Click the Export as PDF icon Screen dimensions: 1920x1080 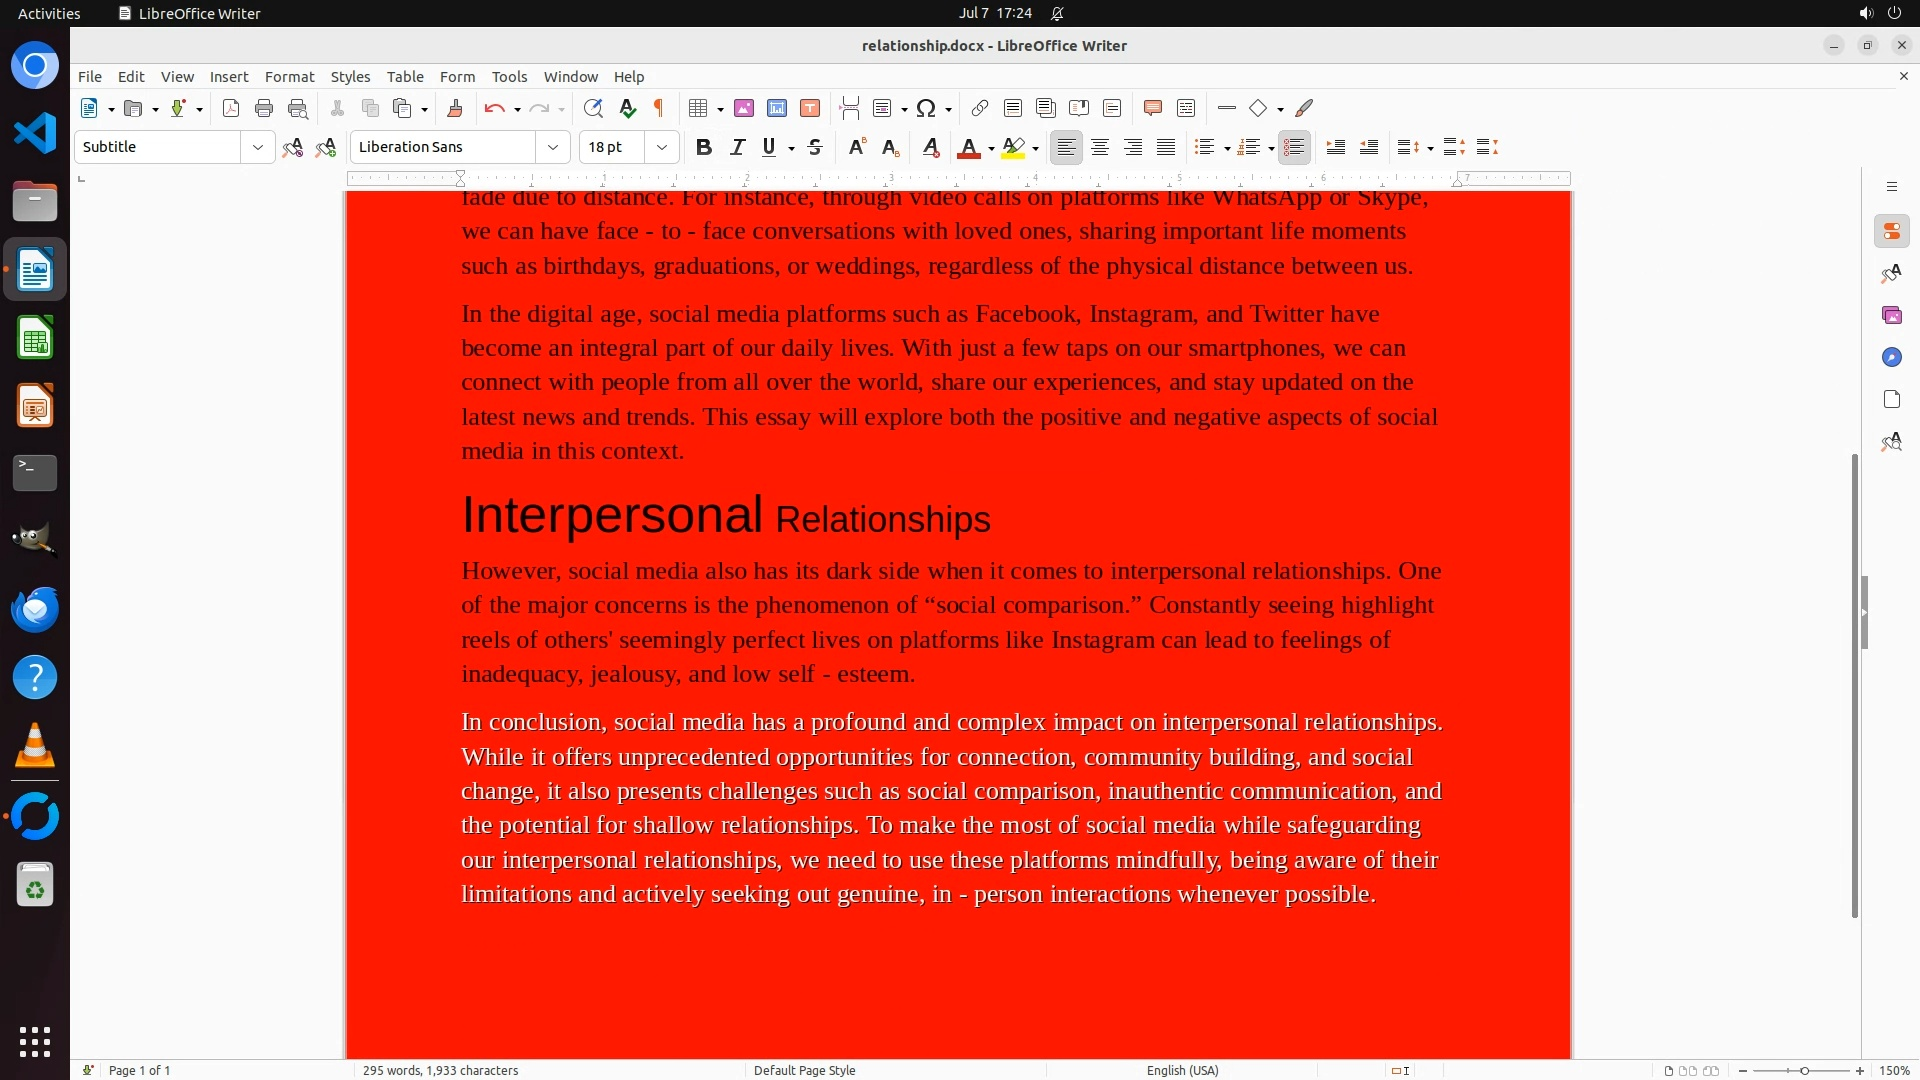[x=231, y=108]
